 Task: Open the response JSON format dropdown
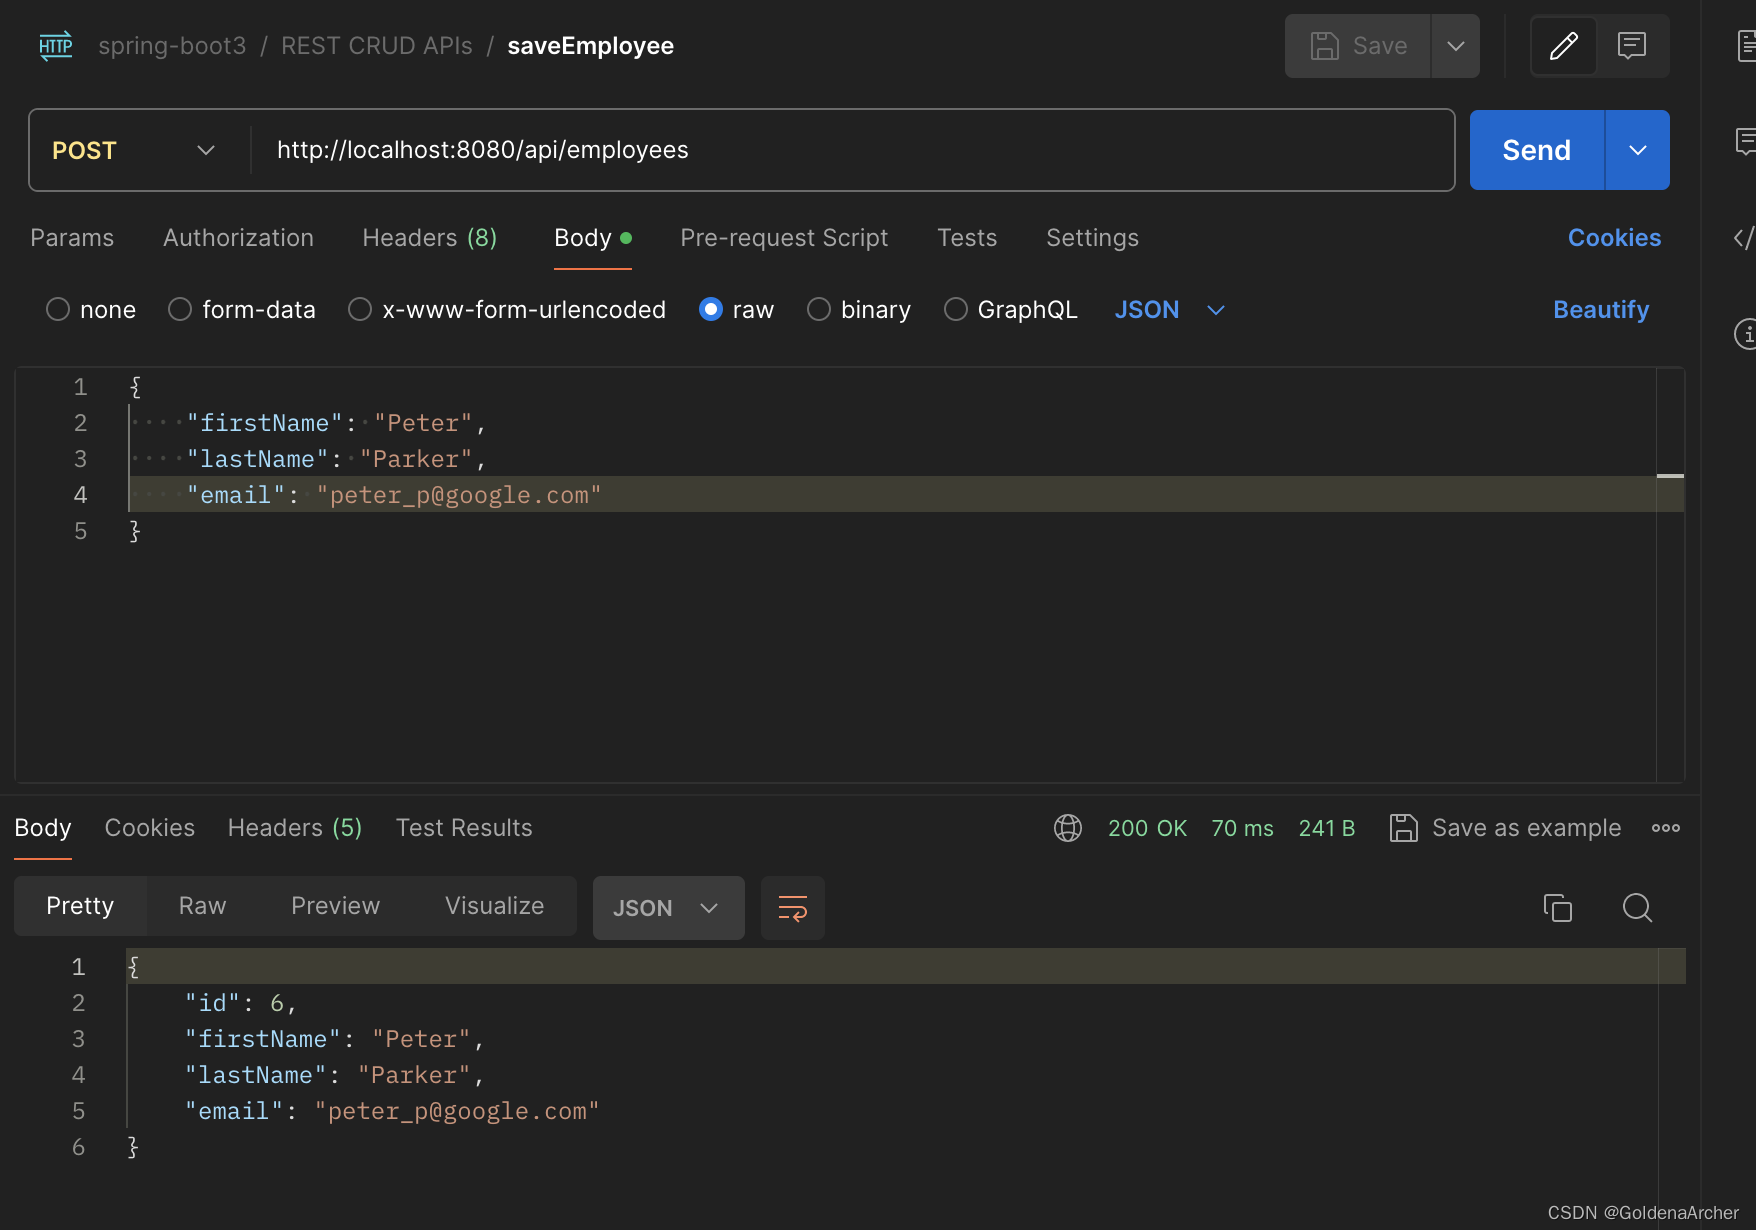668,908
